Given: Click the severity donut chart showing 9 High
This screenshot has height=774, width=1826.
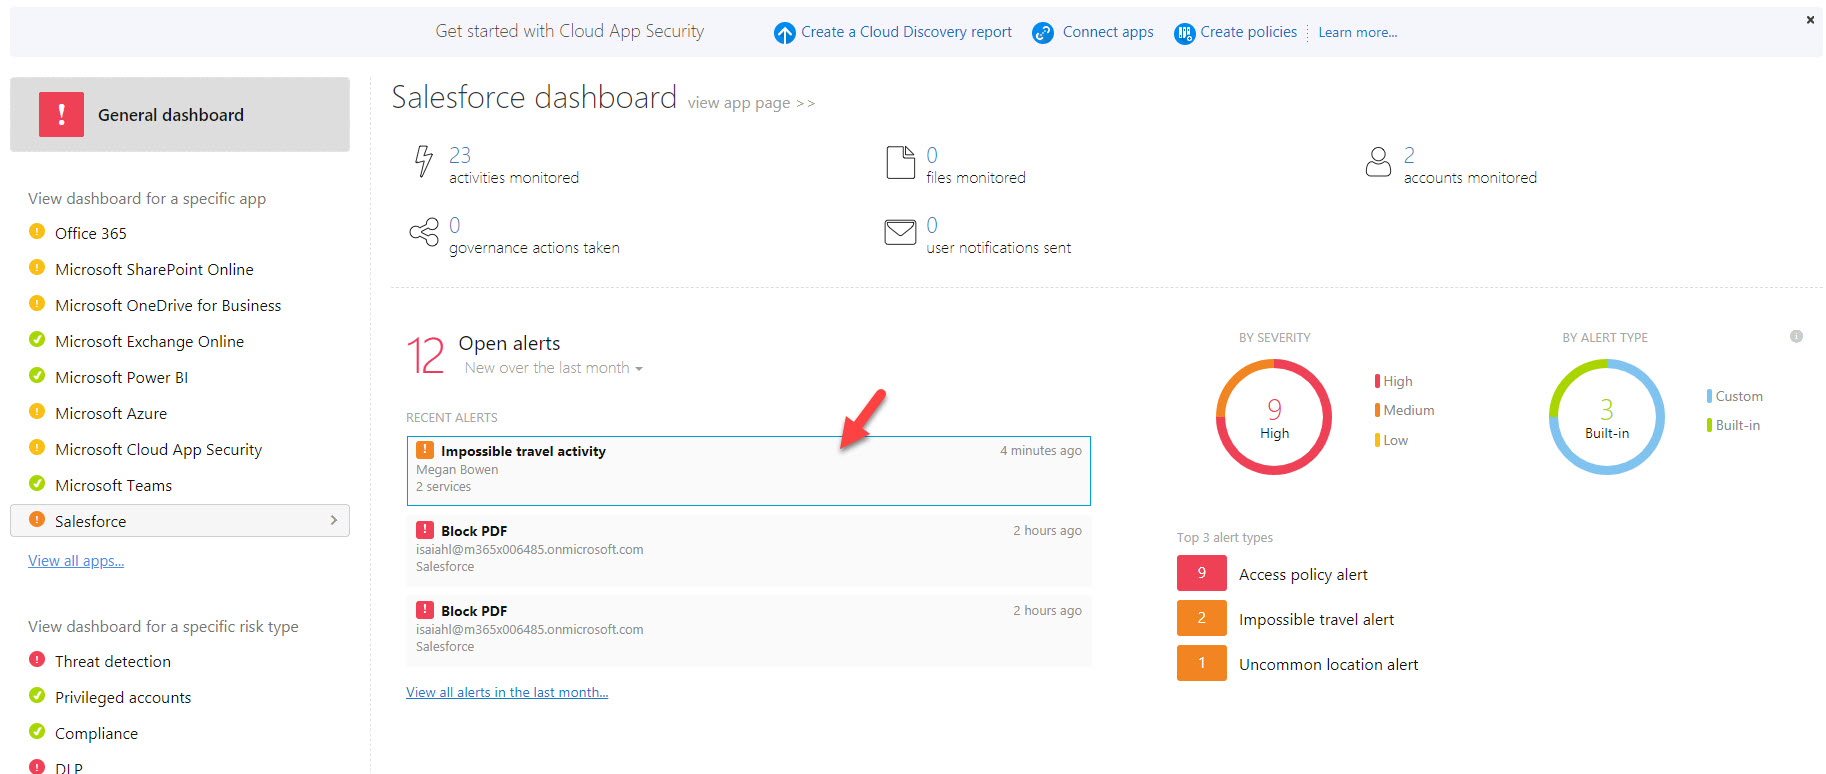Looking at the screenshot, I should [1274, 417].
